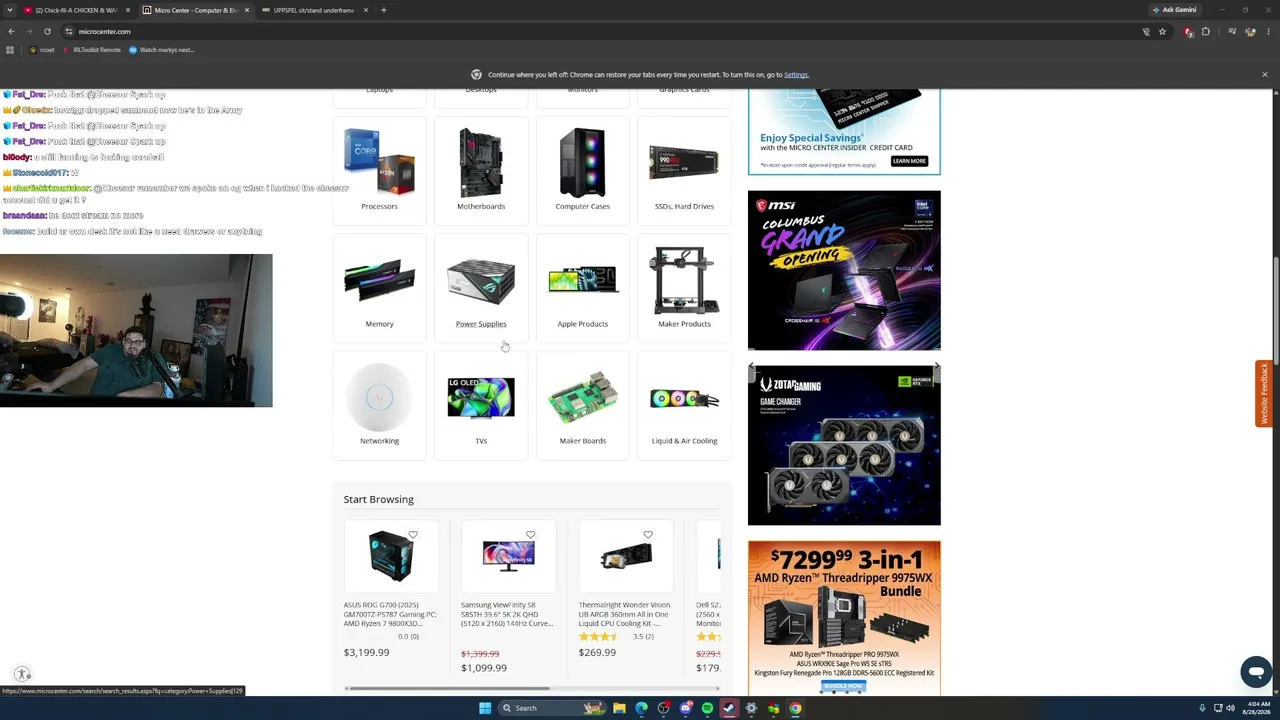Launch Microsoft Edge from the taskbar
The image size is (1280, 720).
(x=641, y=708)
